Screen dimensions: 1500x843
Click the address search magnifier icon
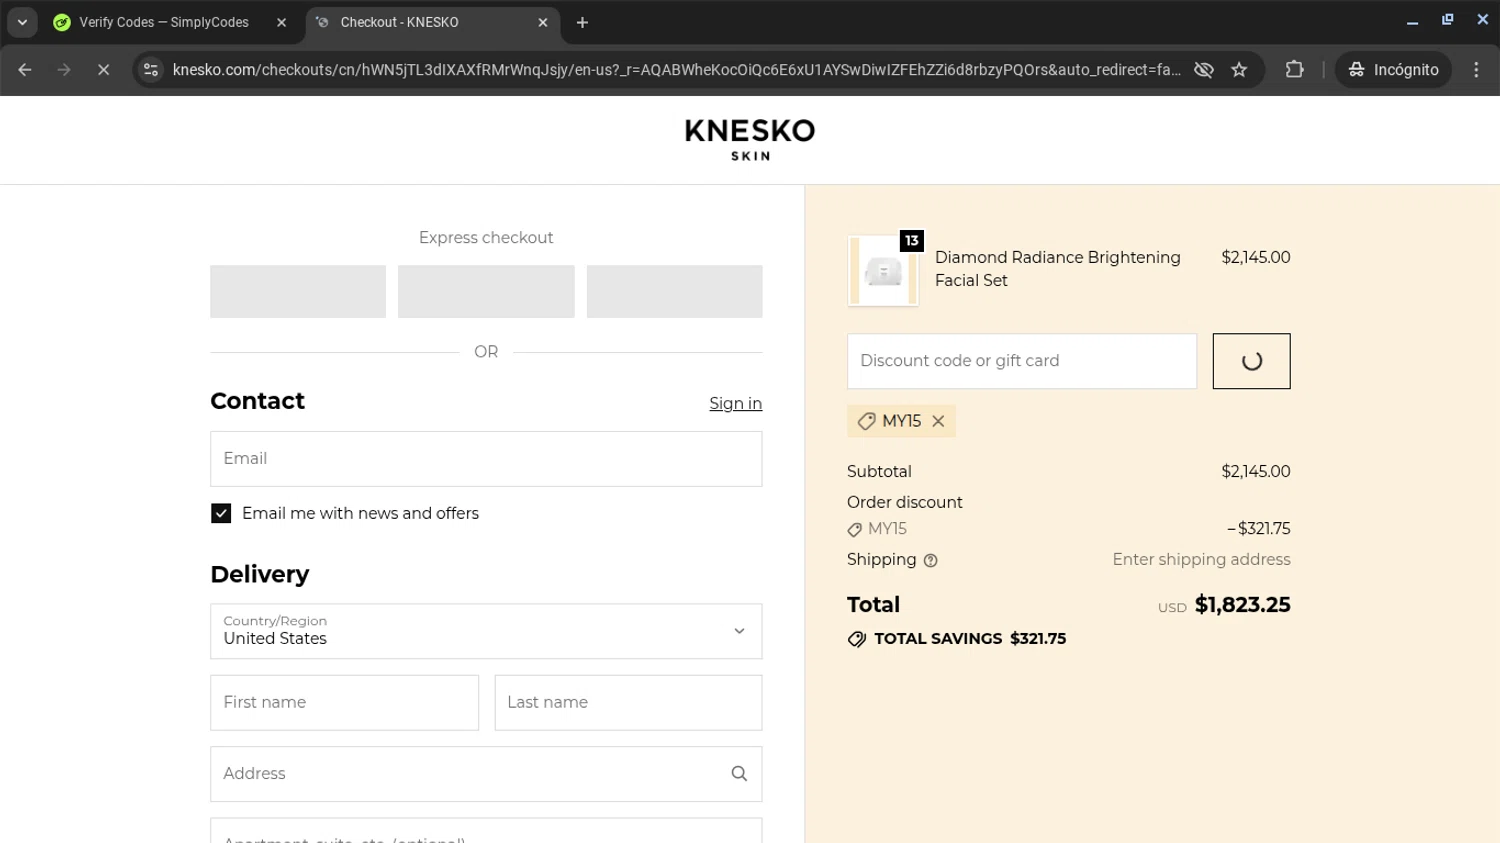point(739,774)
